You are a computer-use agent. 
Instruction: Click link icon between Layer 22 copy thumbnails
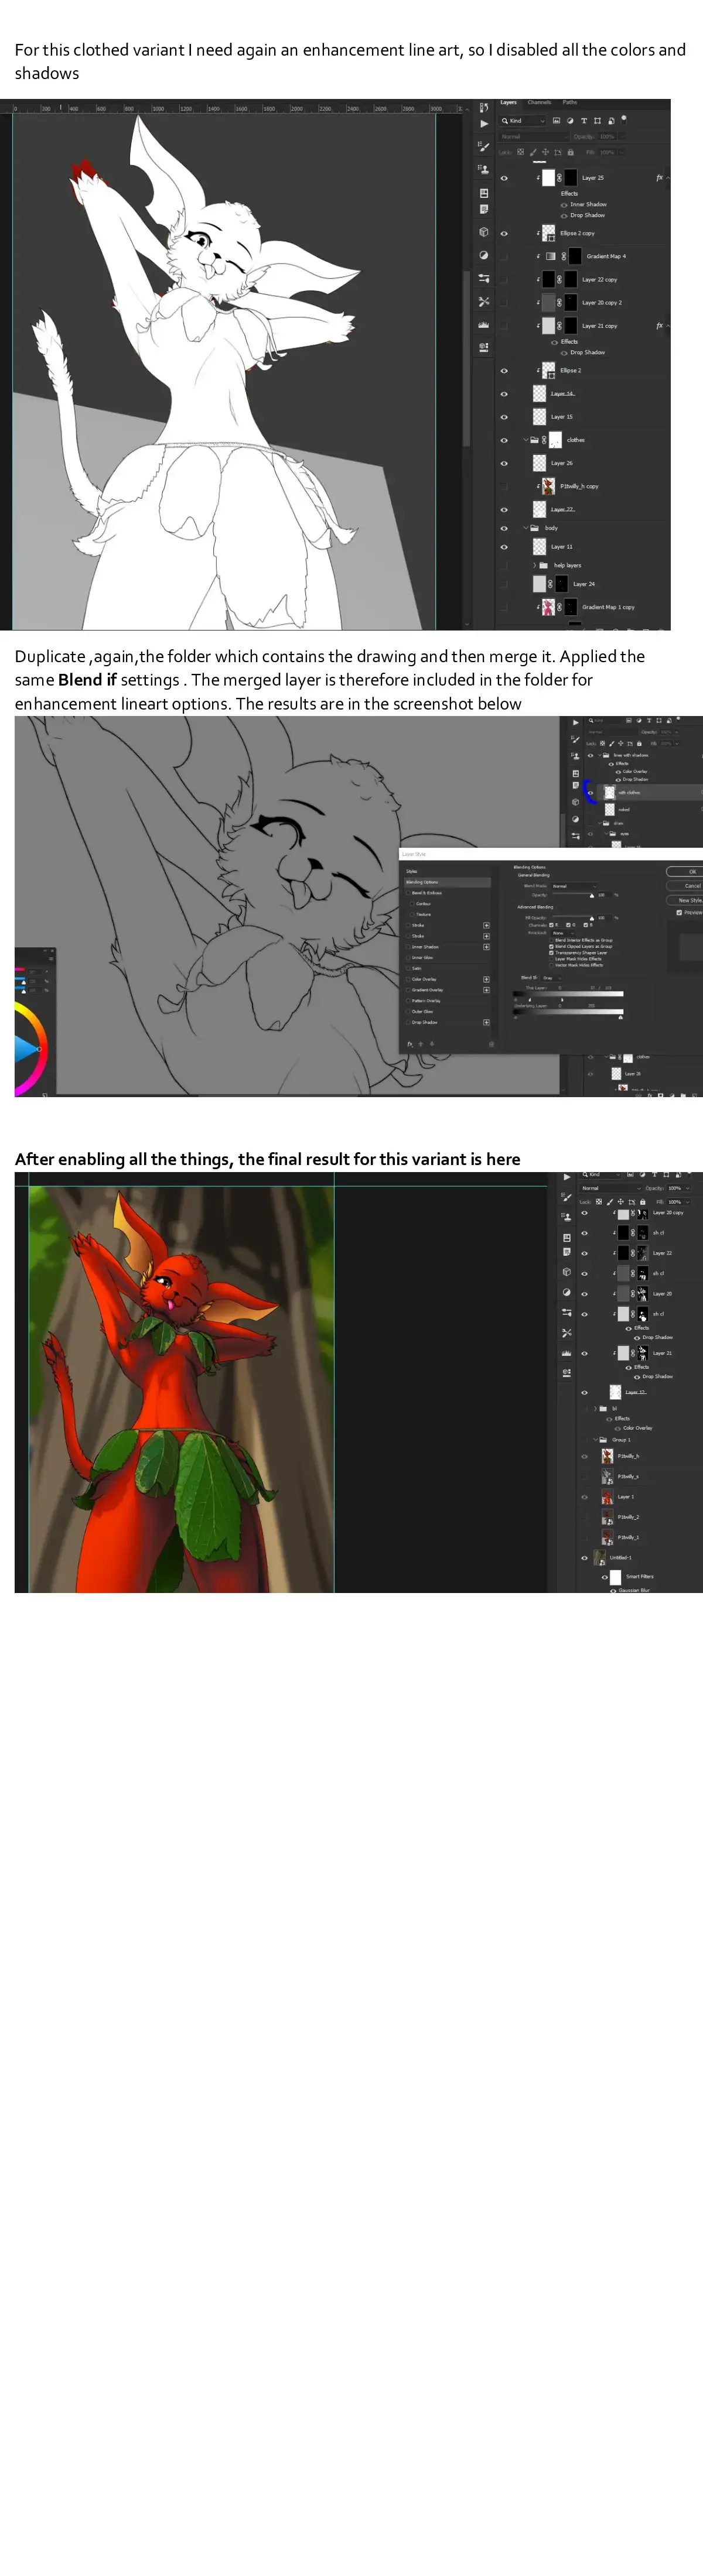[x=559, y=280]
